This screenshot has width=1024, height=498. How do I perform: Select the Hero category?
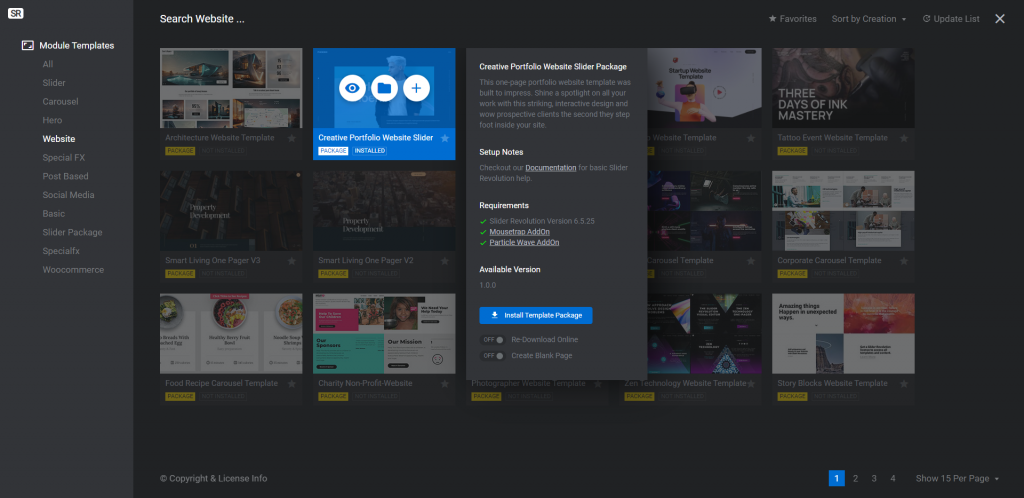(x=52, y=120)
